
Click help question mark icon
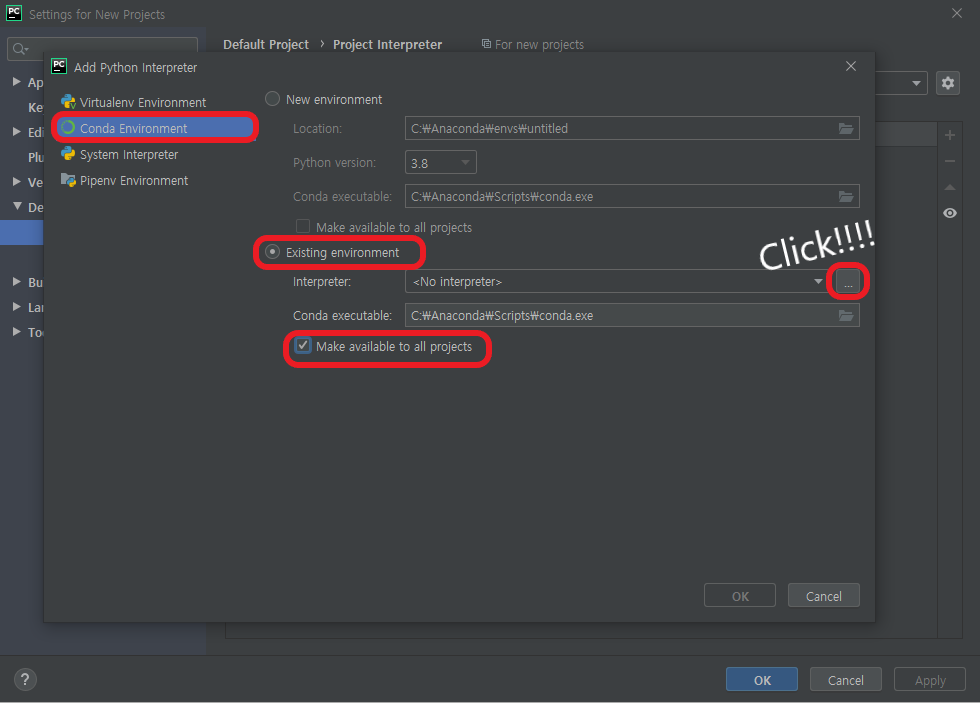tap(25, 679)
